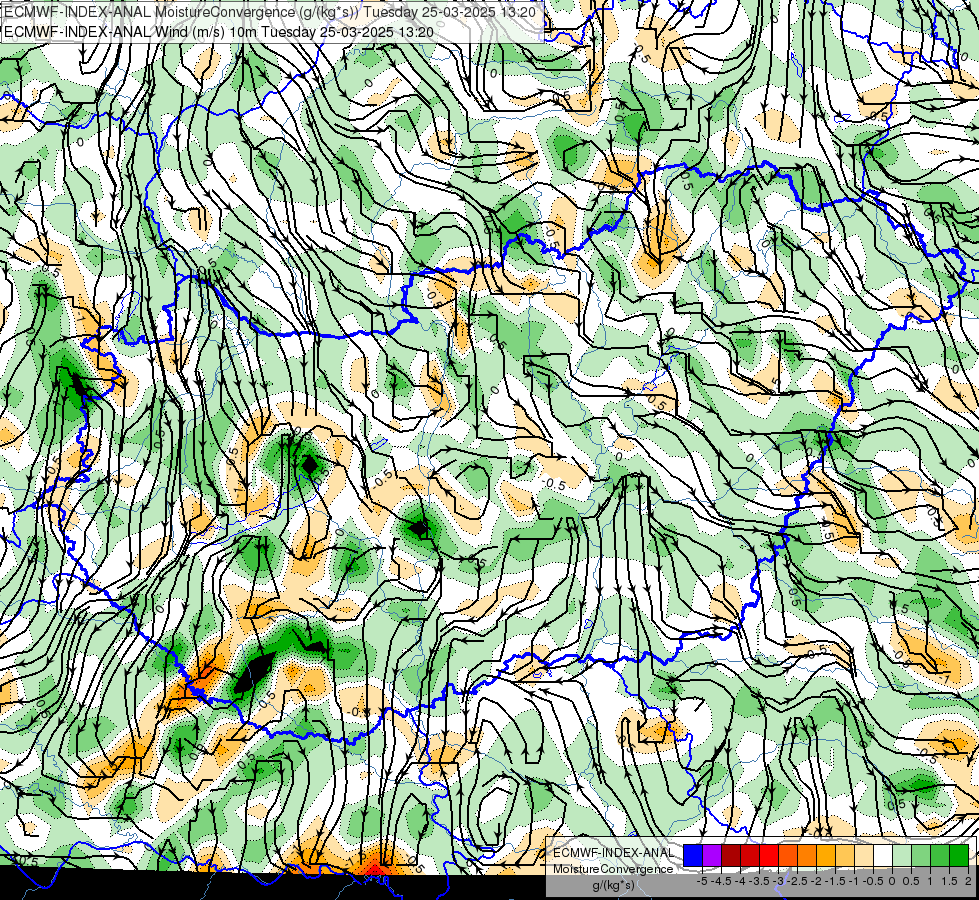Screen dimensions: 979x900
Task: Pick the orange swatch between -2.5 and -2
Action: [x=807, y=856]
